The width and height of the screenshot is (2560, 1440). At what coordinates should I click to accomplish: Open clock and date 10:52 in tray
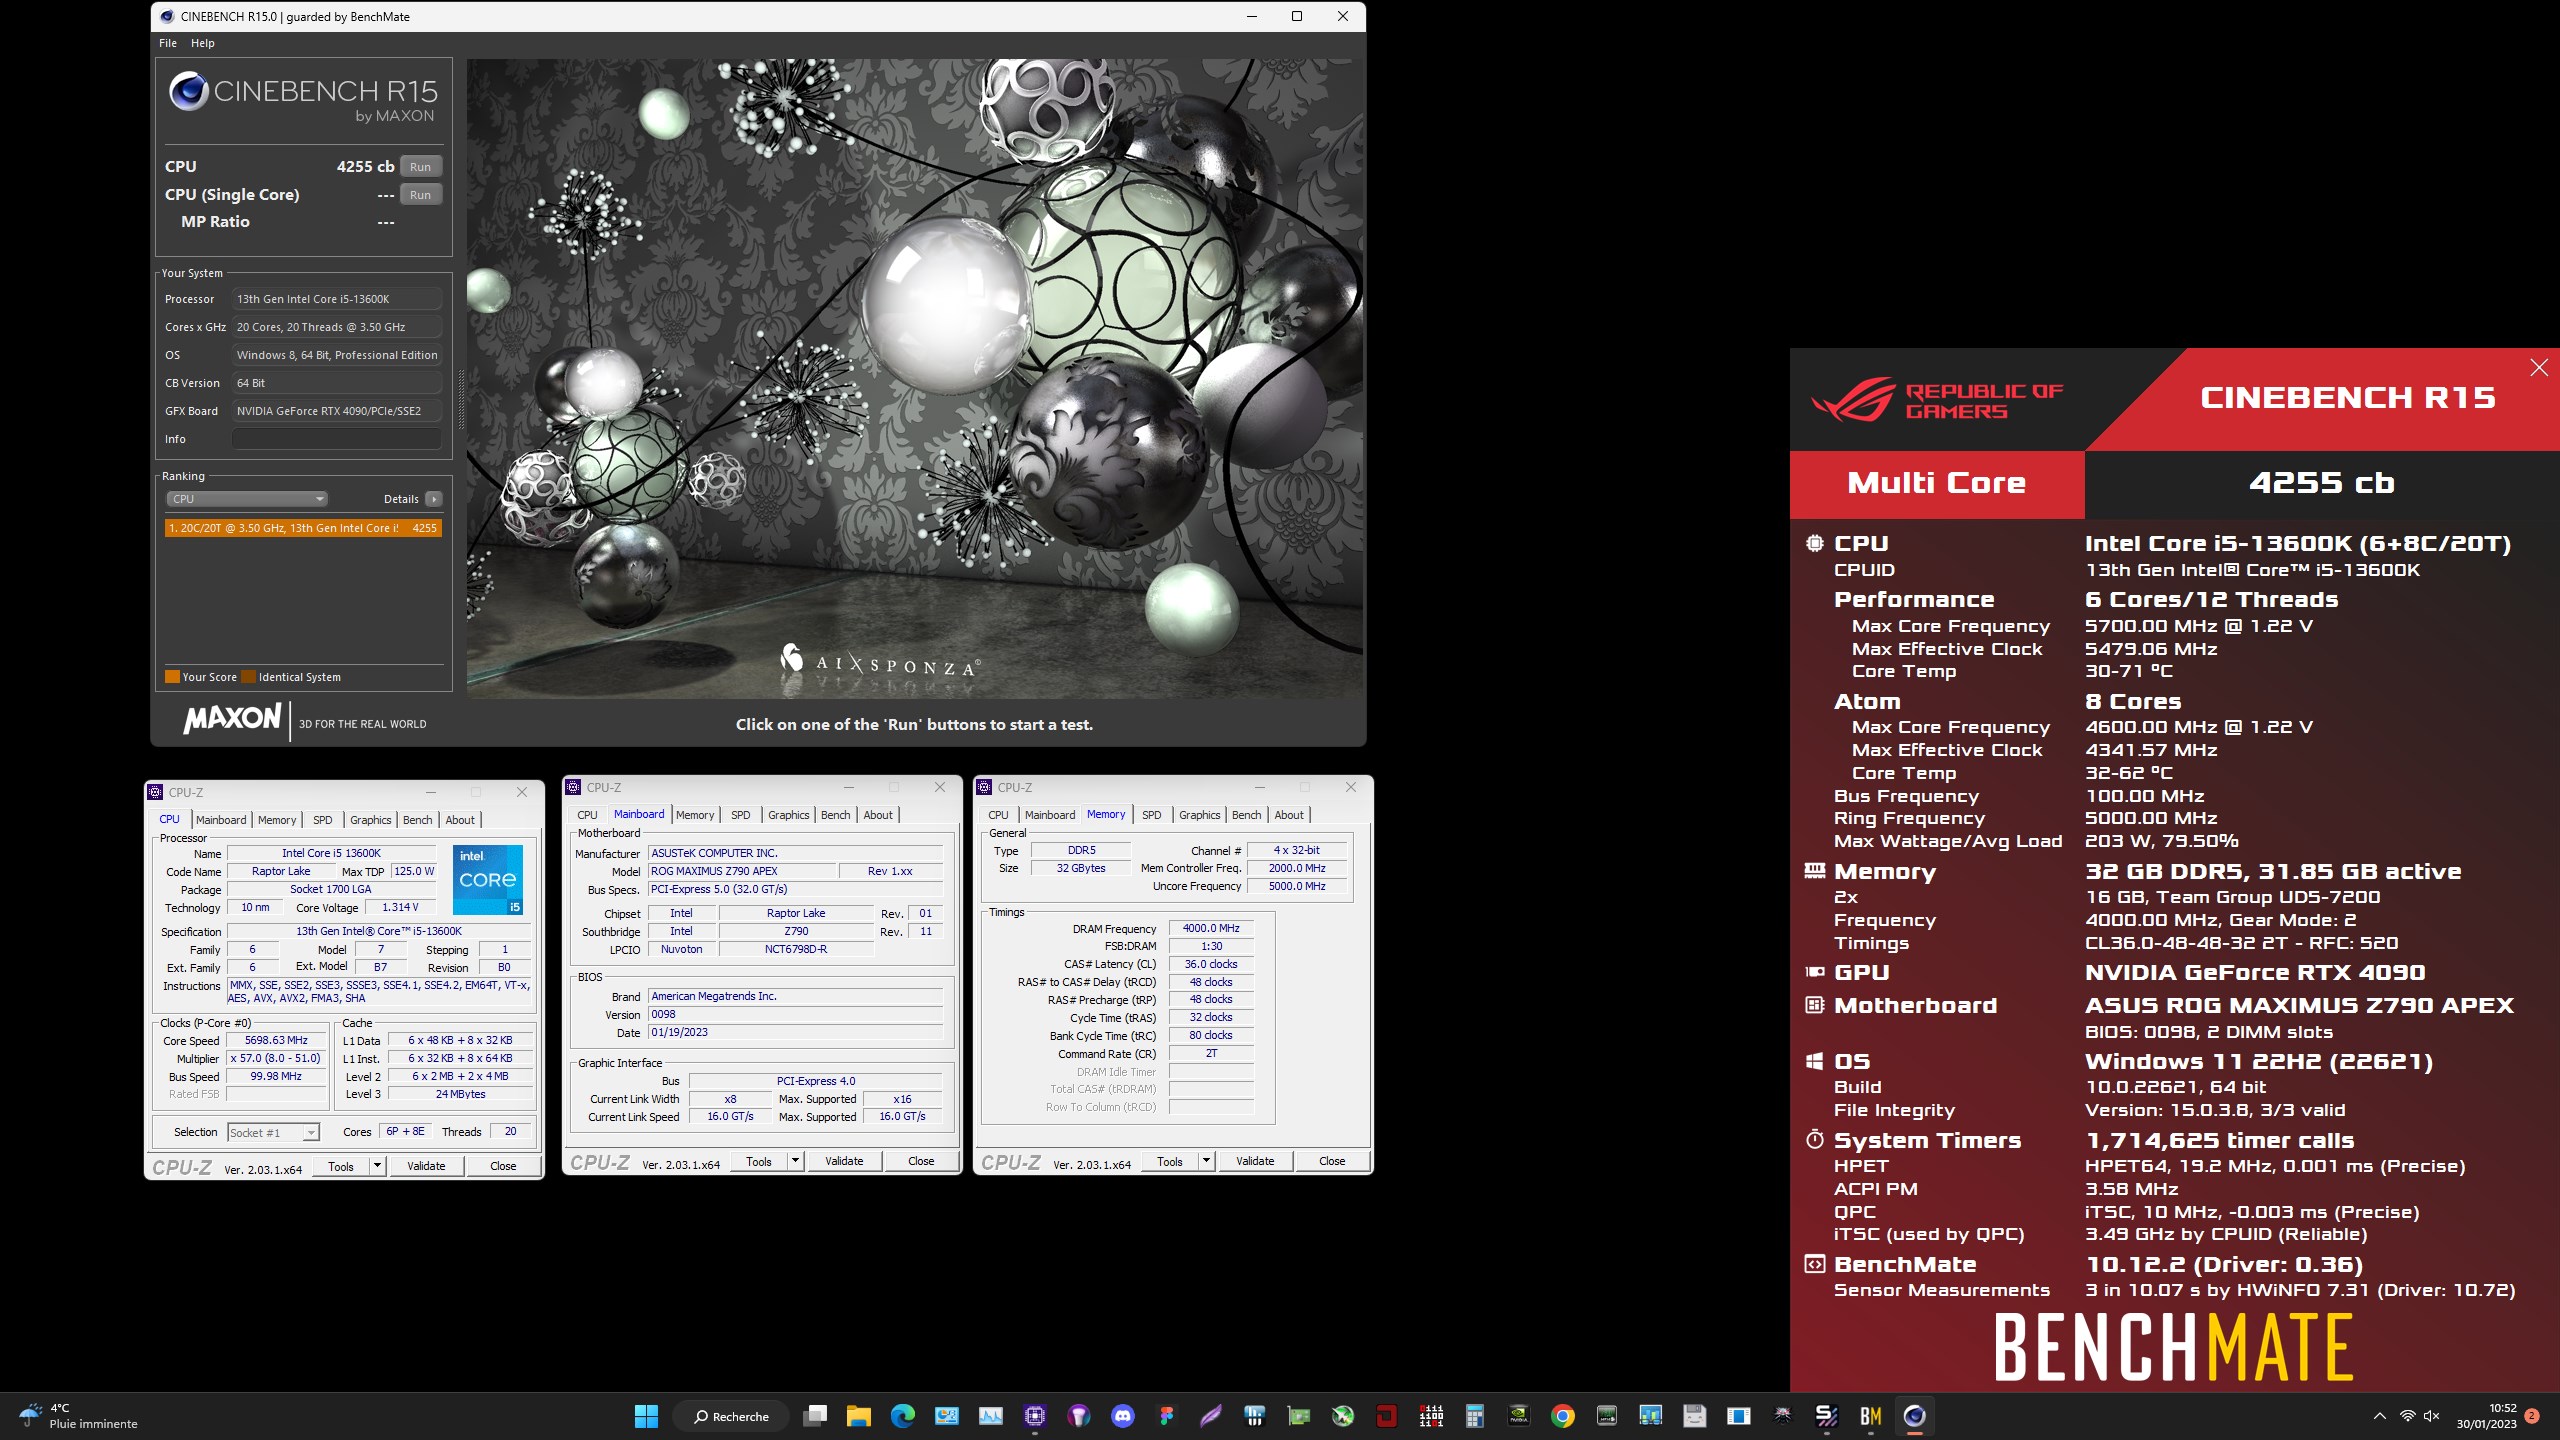pyautogui.click(x=2486, y=1416)
